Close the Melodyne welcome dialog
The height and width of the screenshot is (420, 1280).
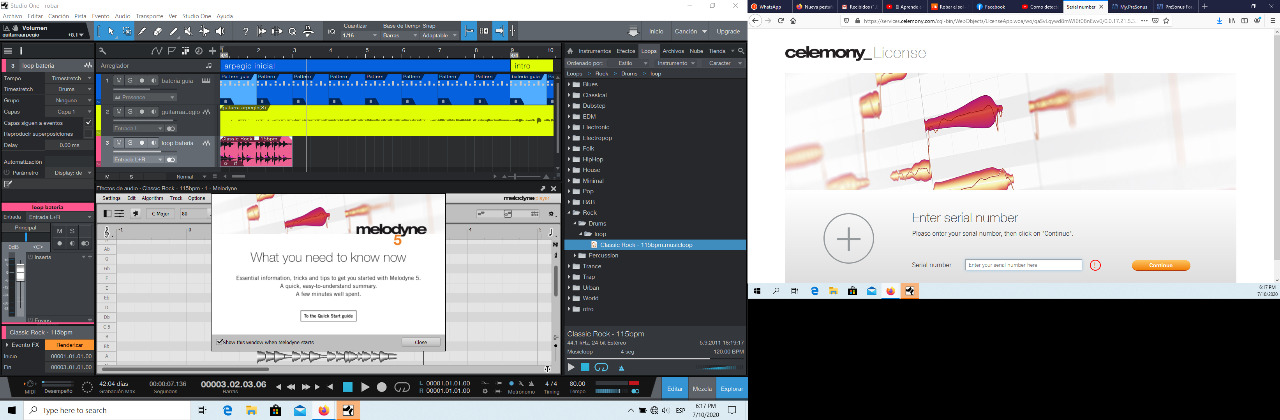421,342
